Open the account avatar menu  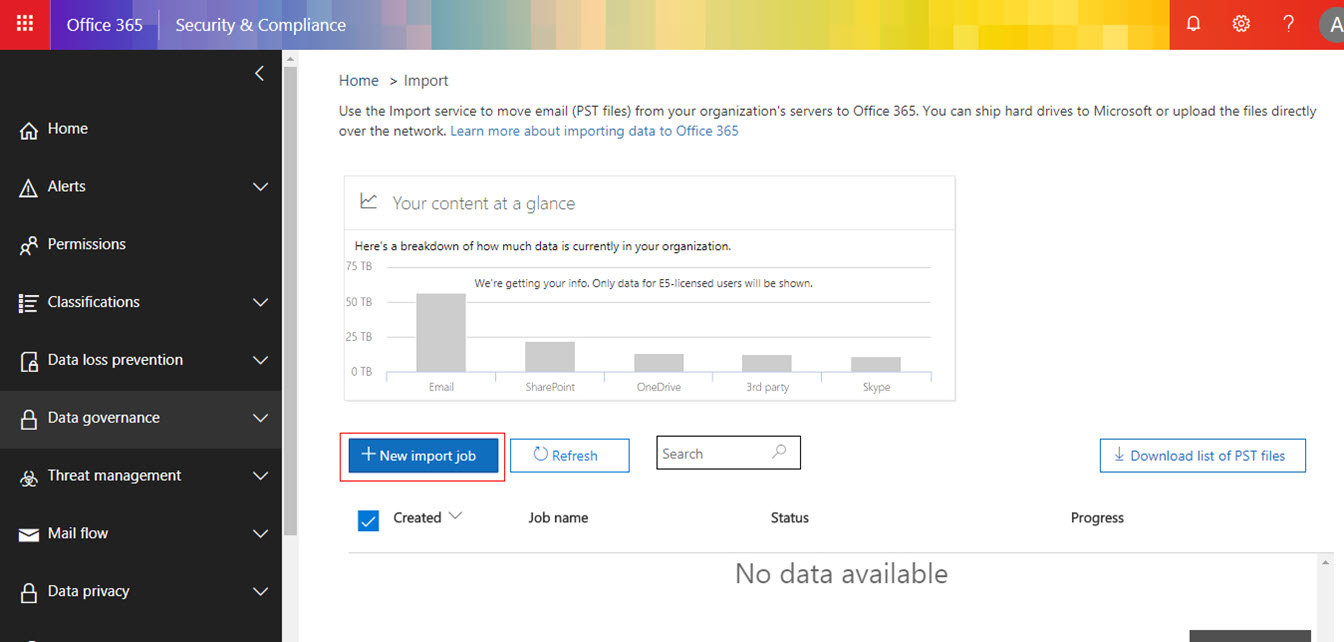[x=1331, y=24]
